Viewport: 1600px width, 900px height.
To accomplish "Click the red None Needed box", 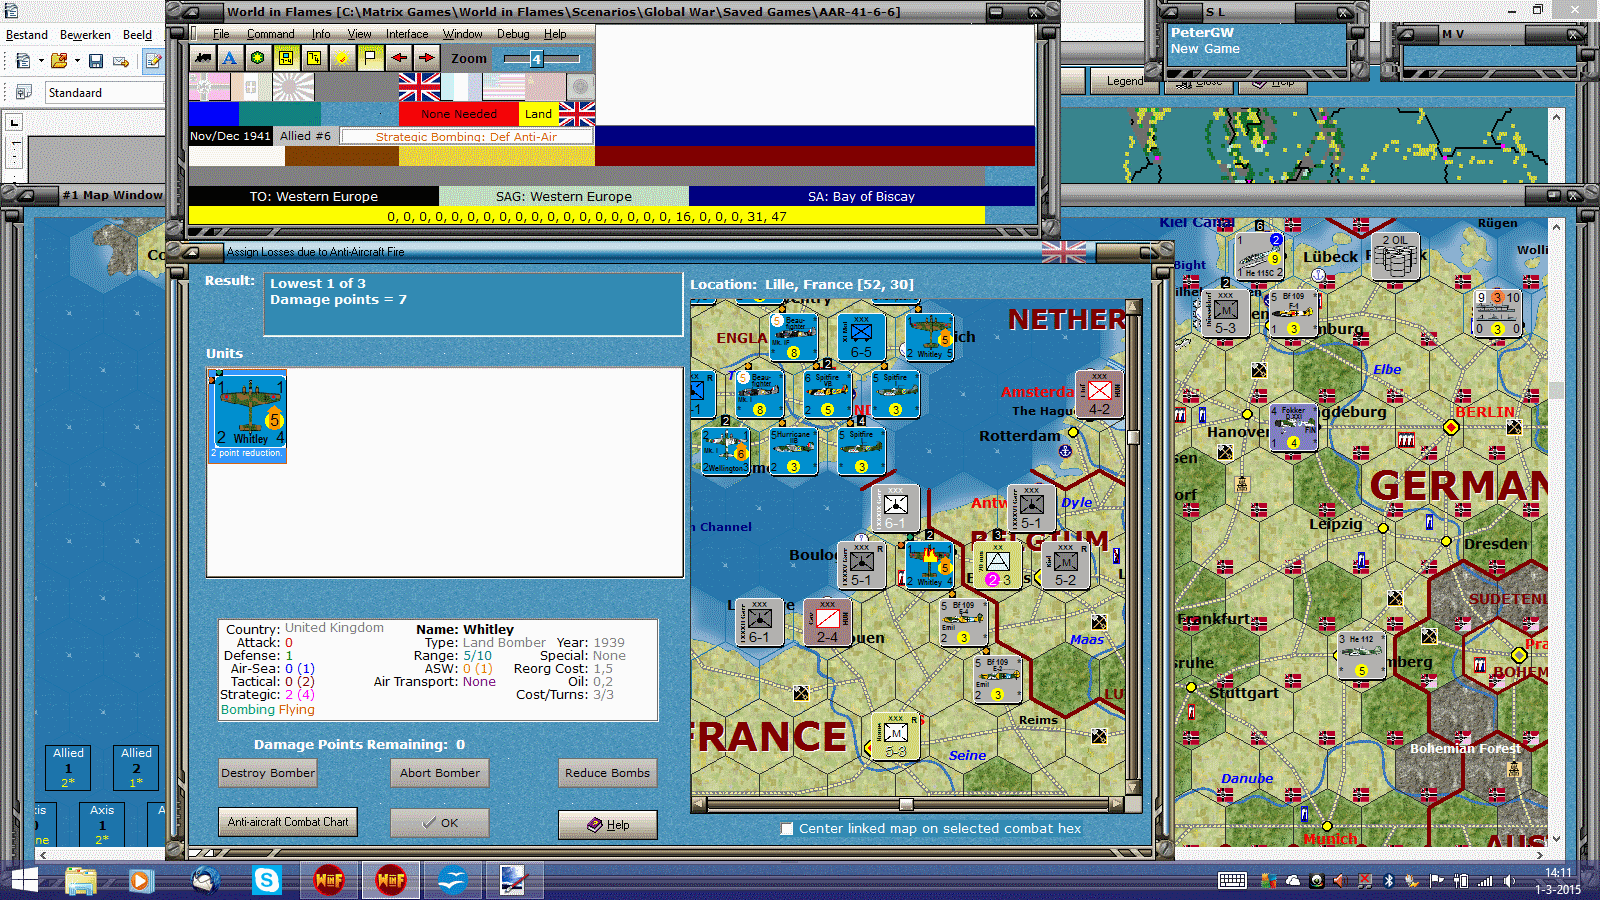I will point(459,113).
